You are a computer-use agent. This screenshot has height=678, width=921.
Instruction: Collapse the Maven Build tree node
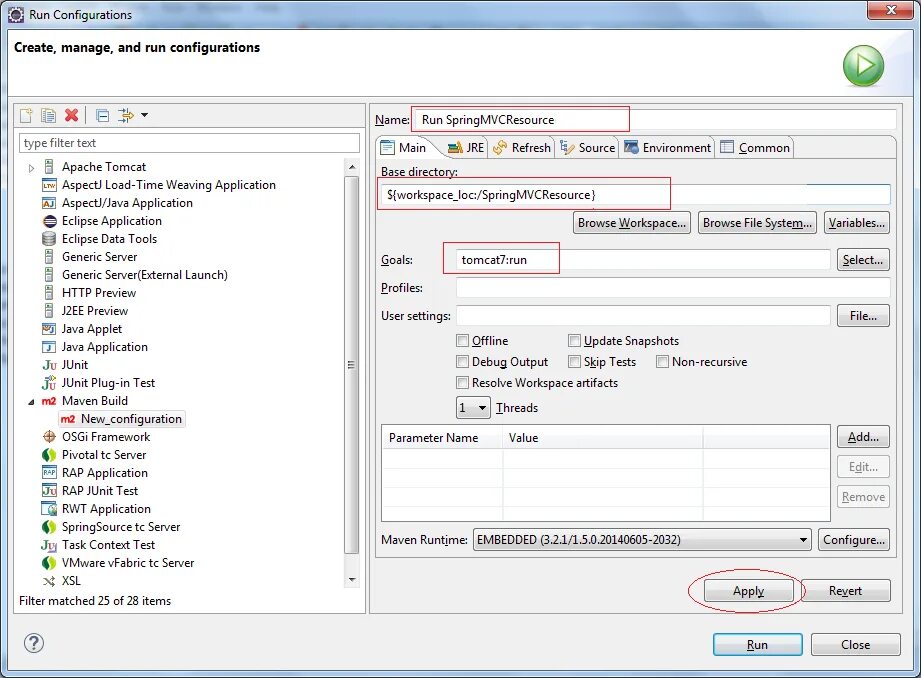tap(31, 402)
